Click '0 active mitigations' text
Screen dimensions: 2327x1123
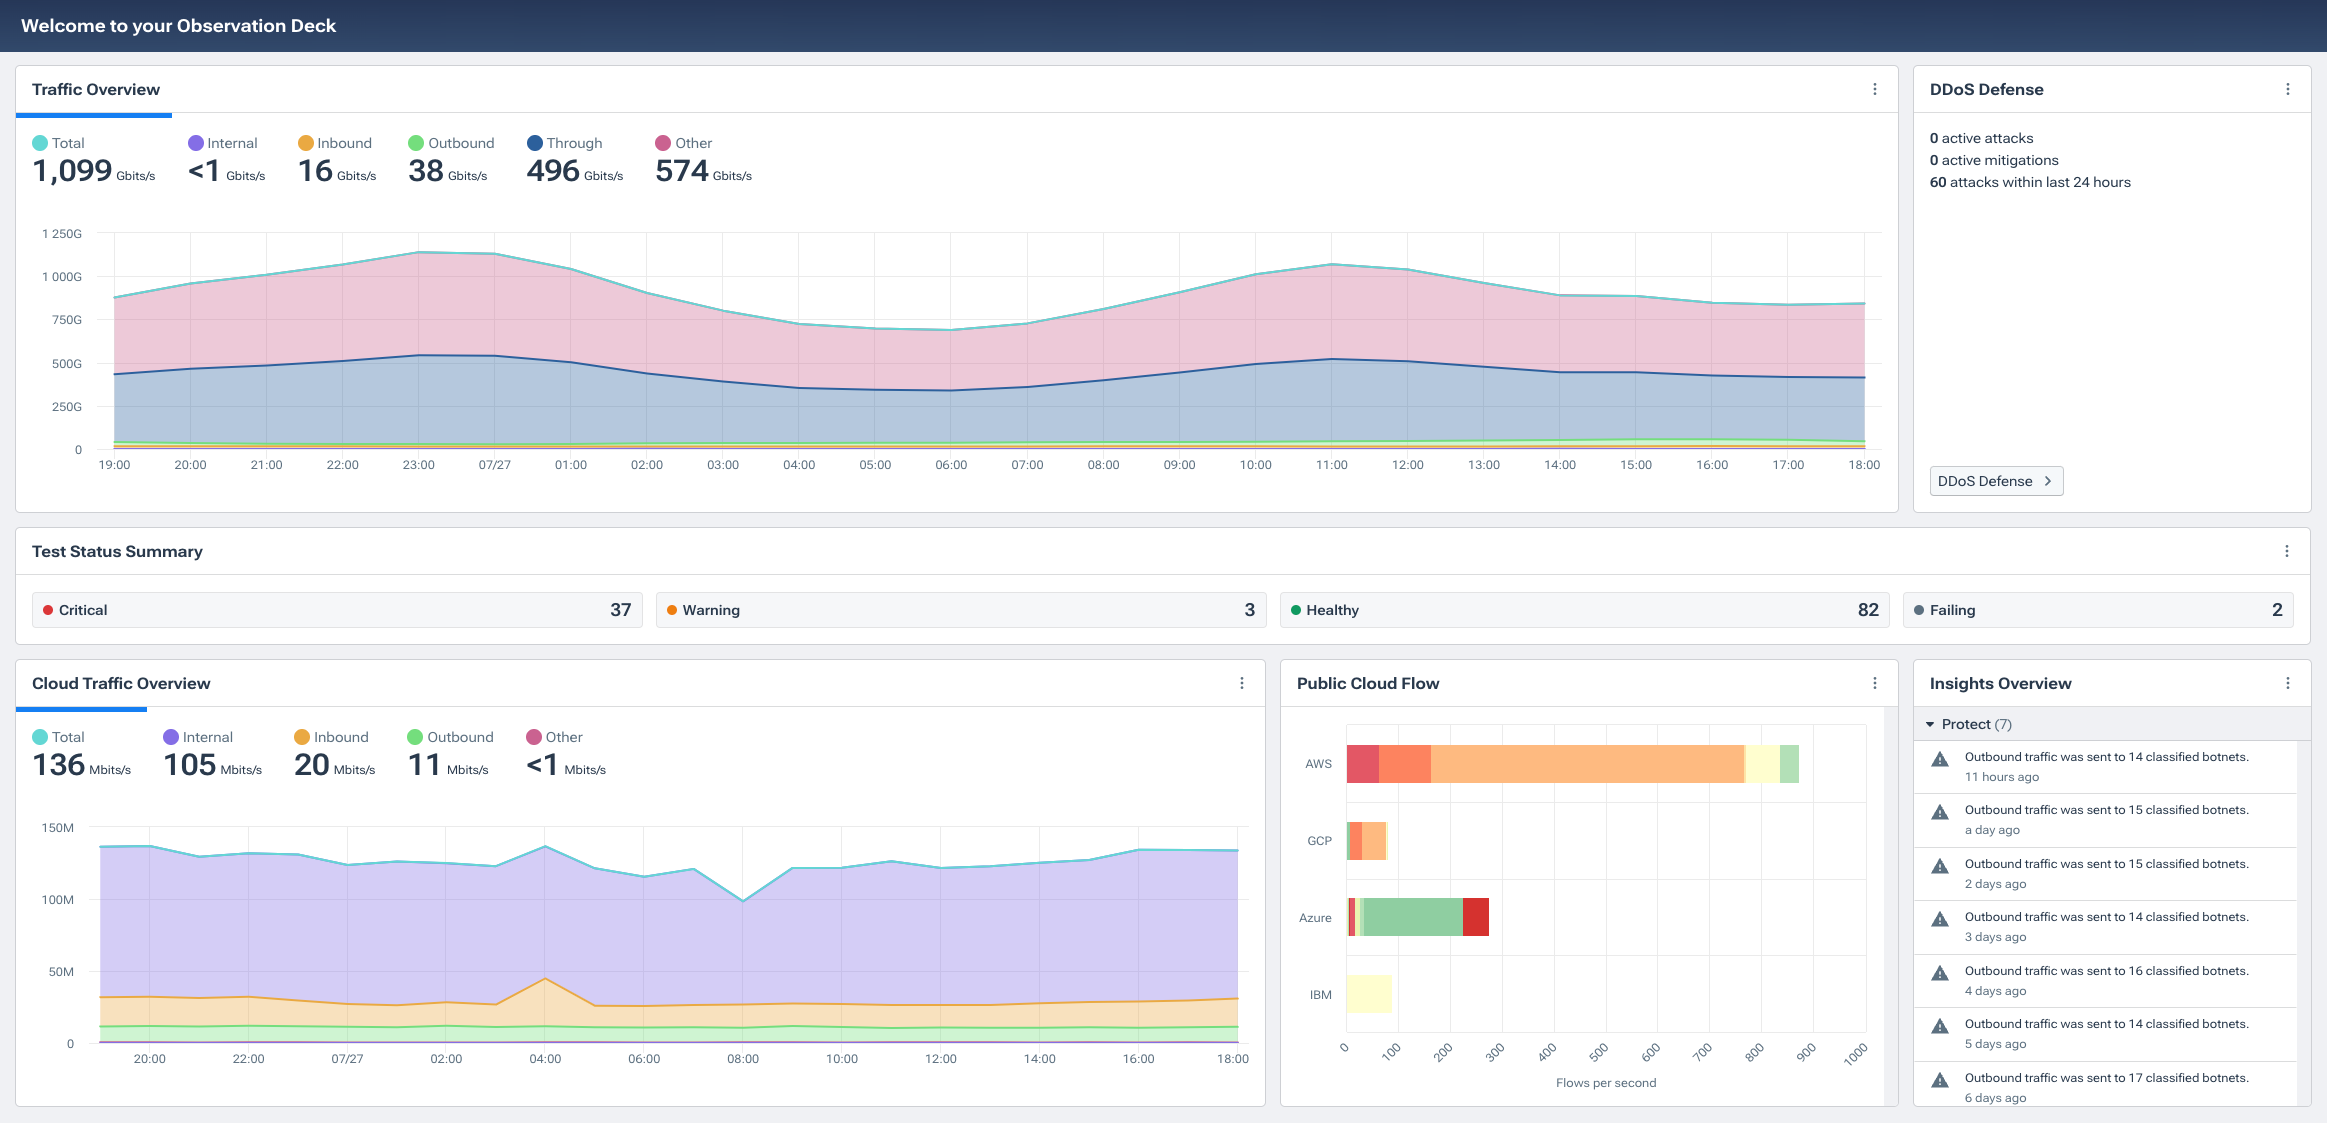(x=1994, y=160)
